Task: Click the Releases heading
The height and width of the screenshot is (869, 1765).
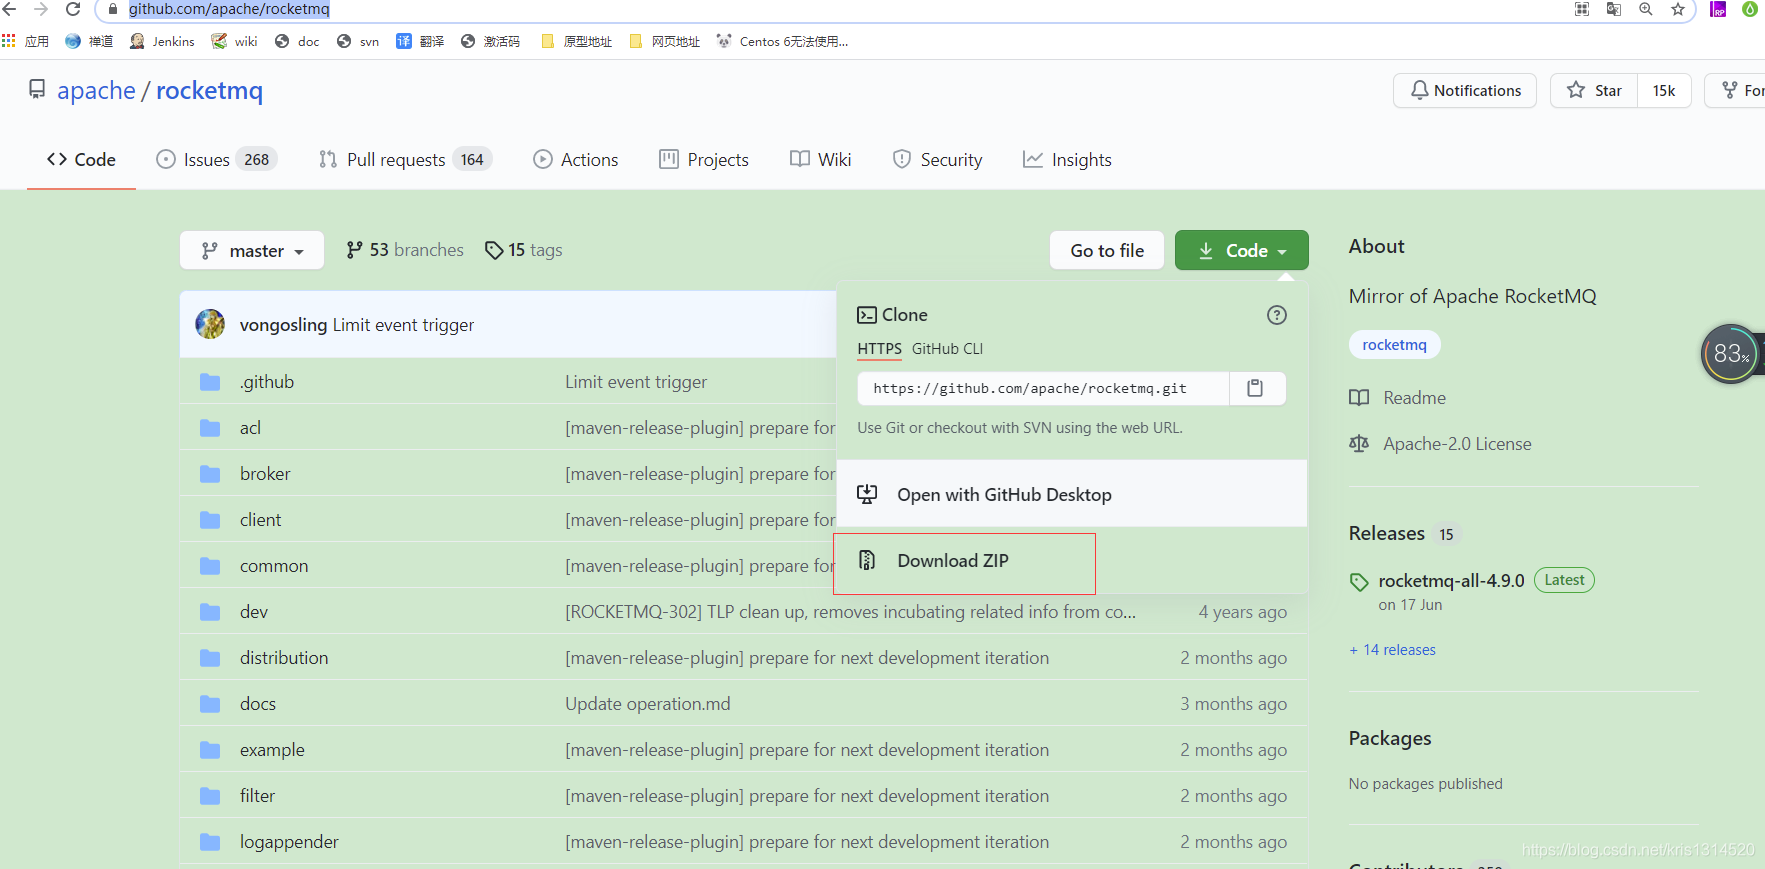Action: coord(1386,533)
